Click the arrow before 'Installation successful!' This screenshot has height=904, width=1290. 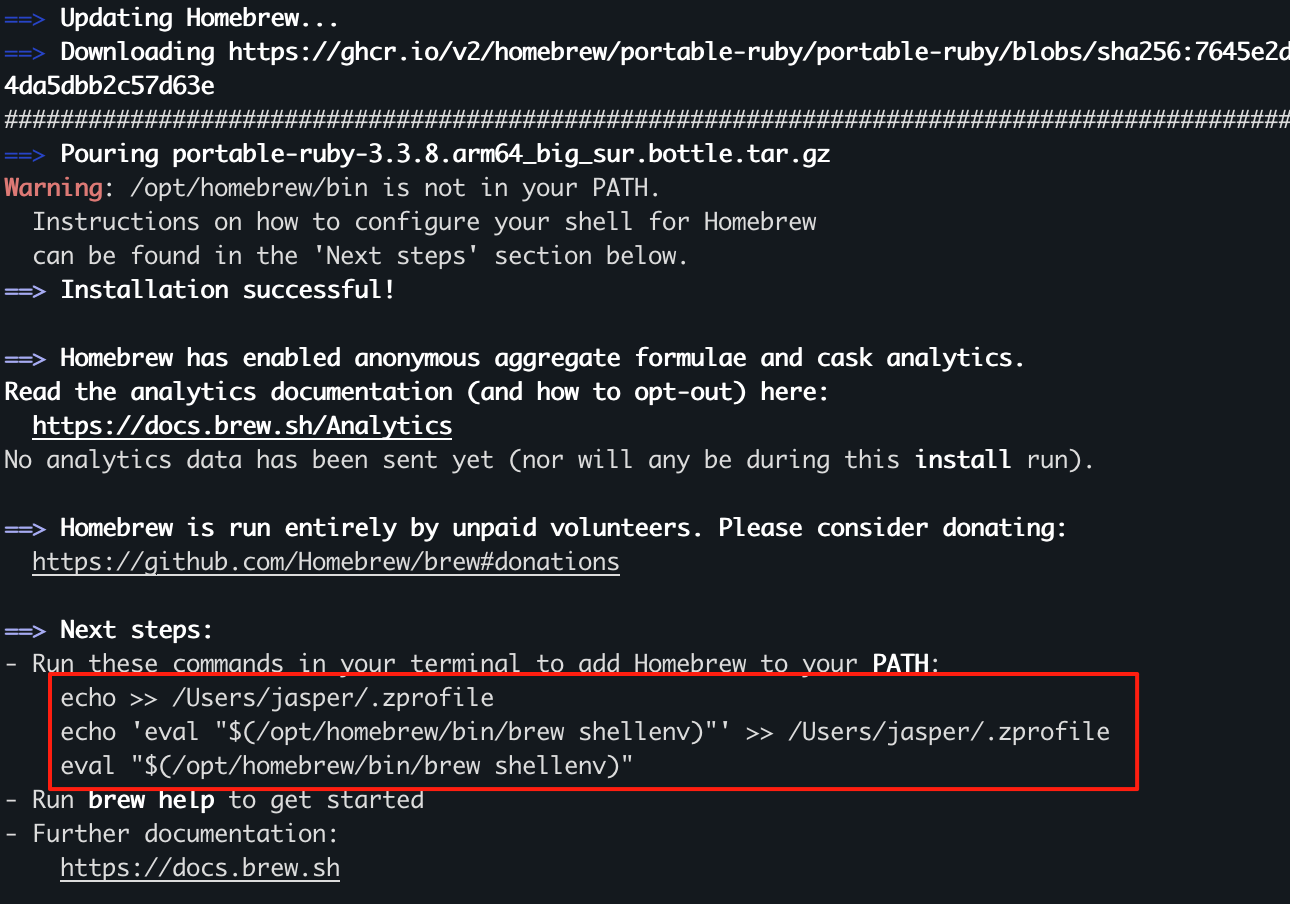coord(25,291)
